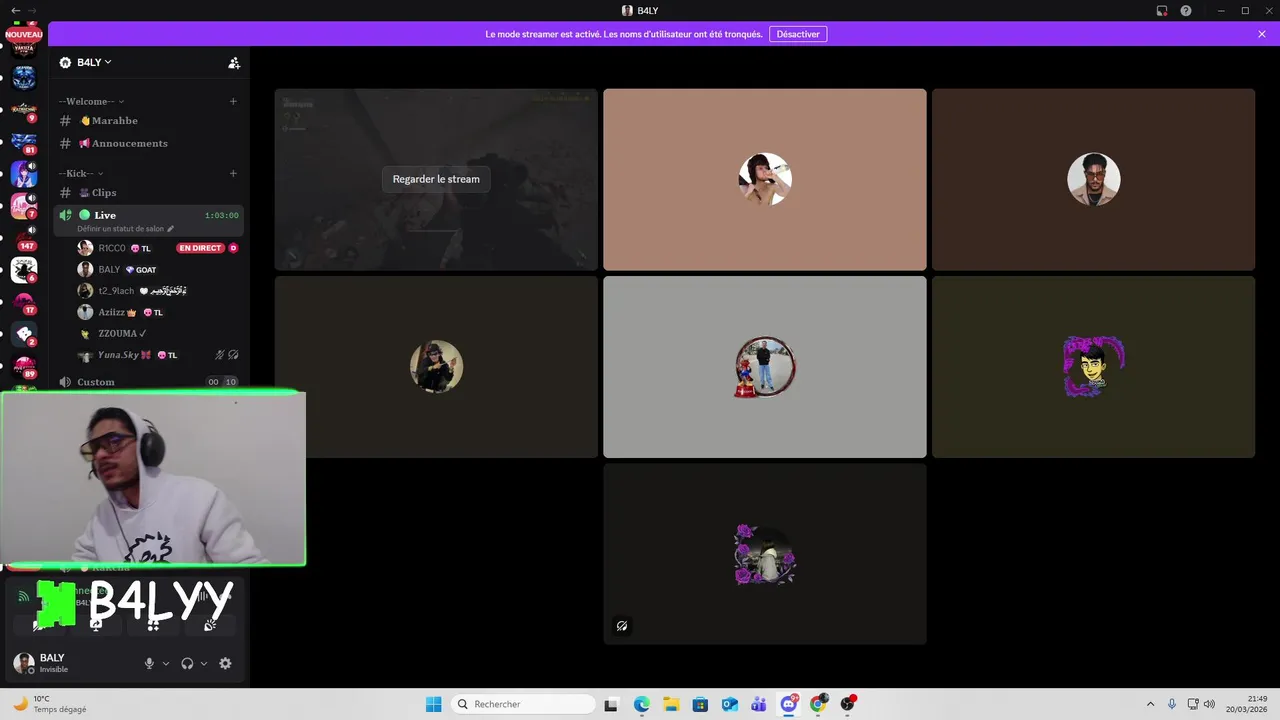
Task: Select user ZZOUMA in the voice list
Action: [x=157, y=334]
